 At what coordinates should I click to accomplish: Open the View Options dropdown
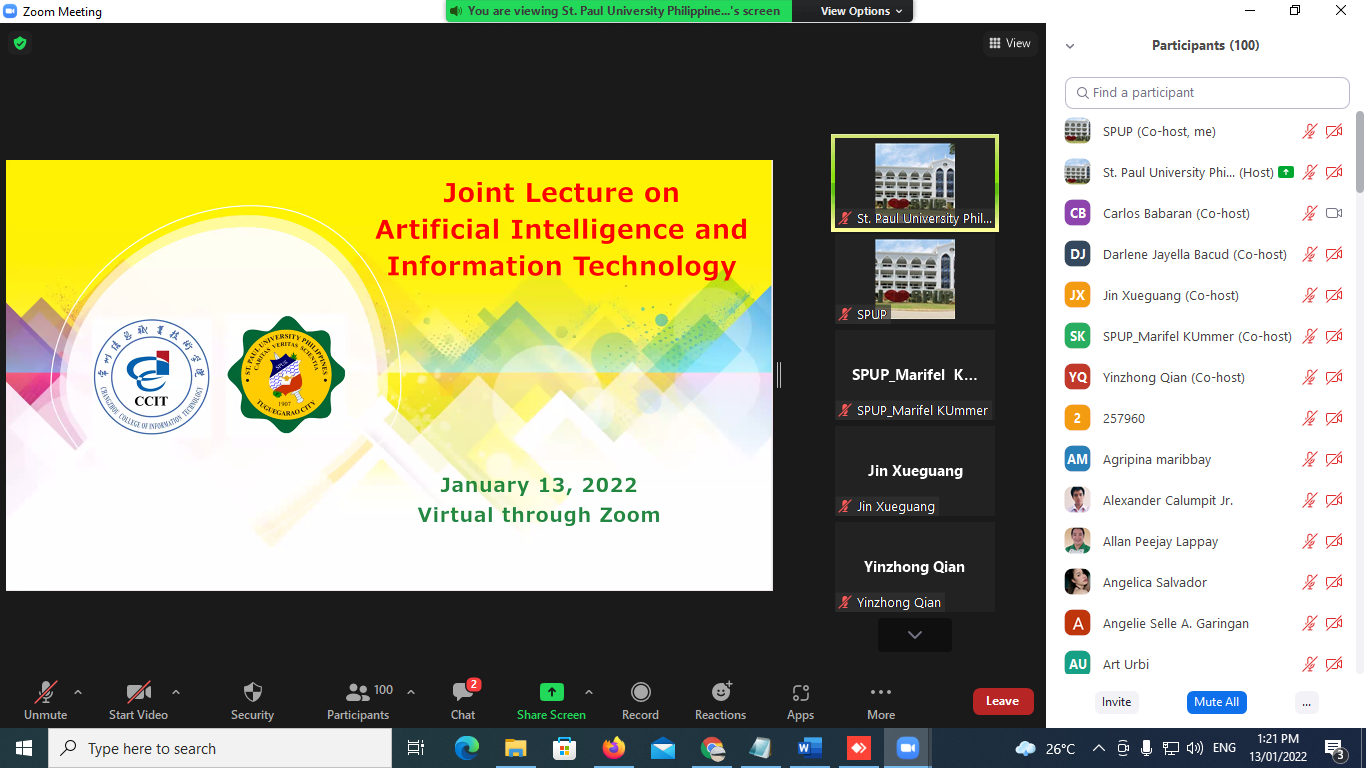[x=861, y=11]
